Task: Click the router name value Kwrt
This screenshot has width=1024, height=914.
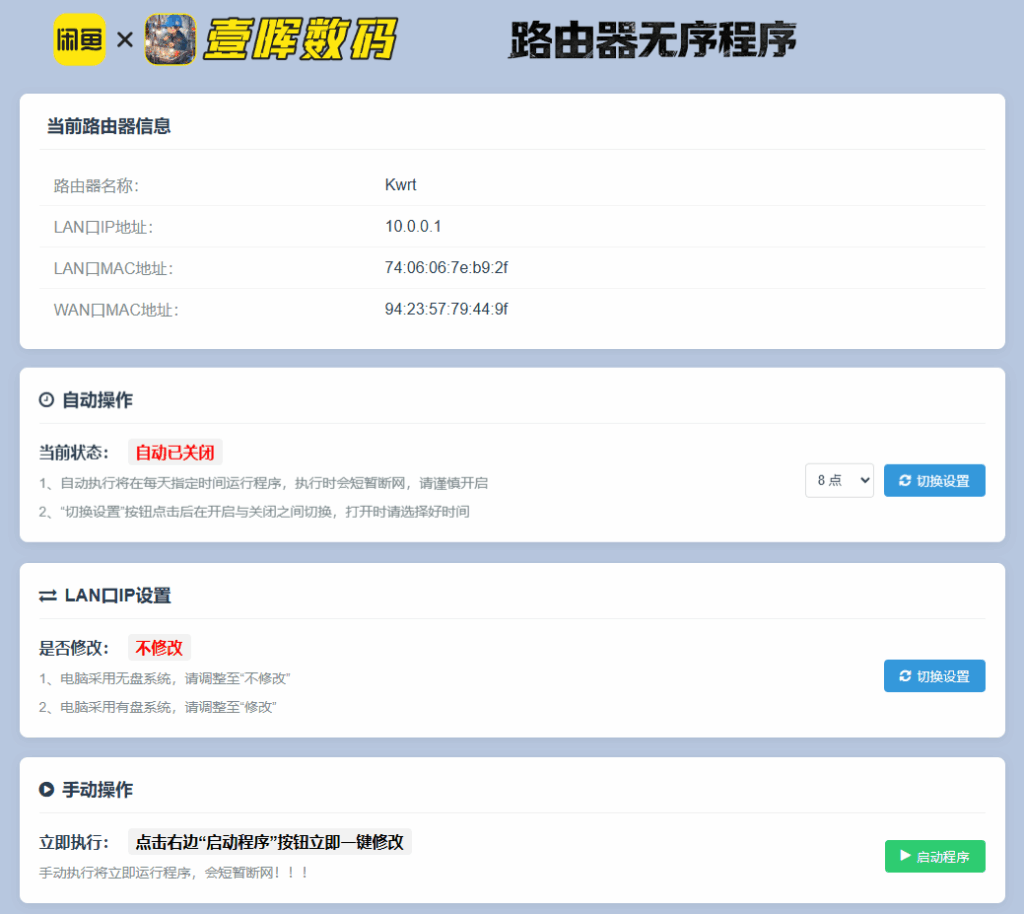Action: tap(400, 185)
